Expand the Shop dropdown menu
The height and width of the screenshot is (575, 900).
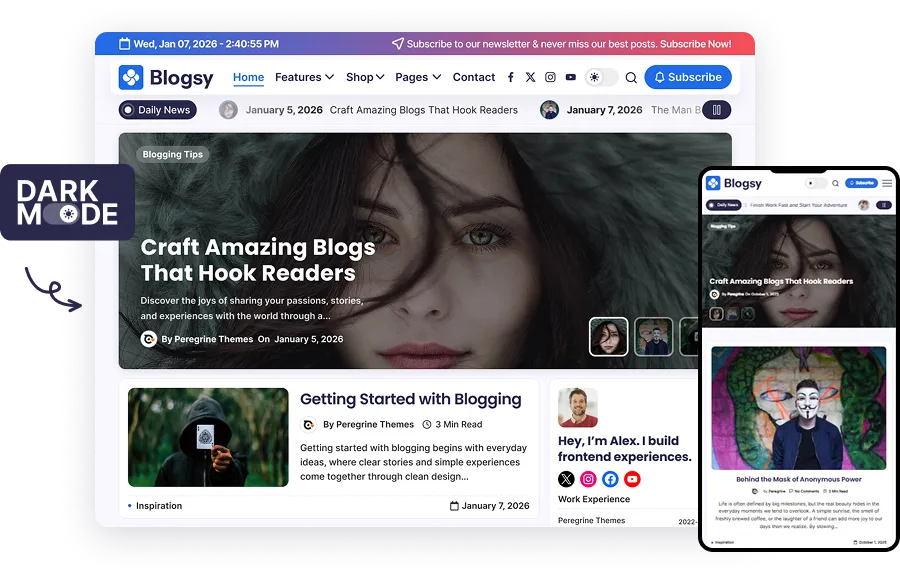365,77
